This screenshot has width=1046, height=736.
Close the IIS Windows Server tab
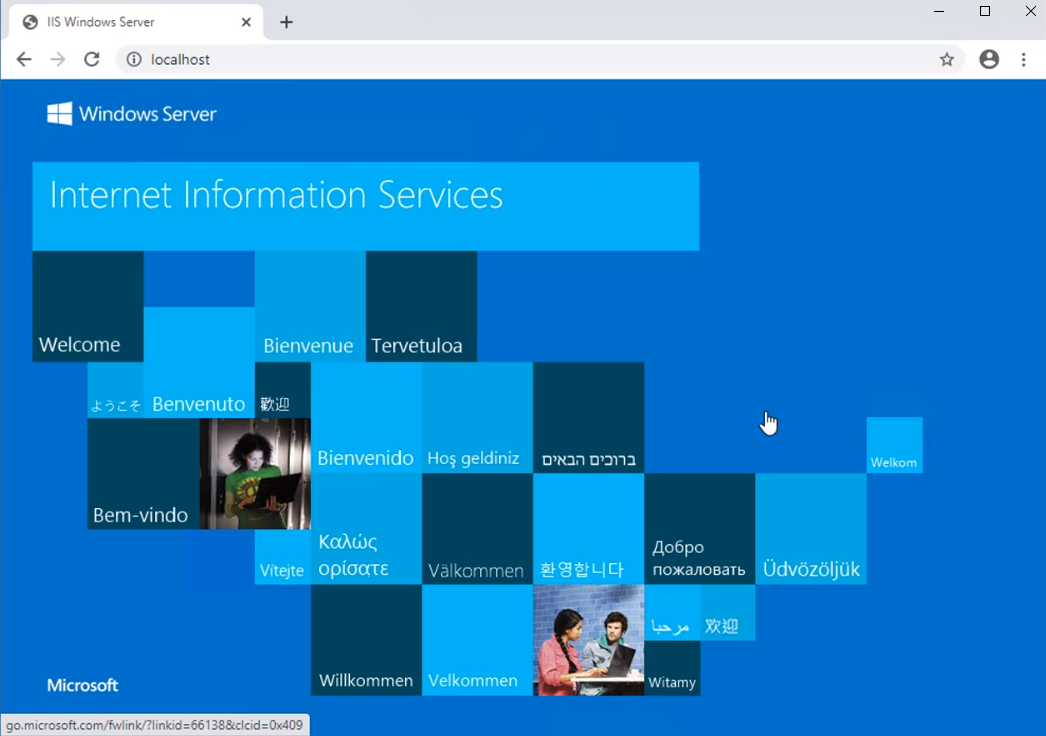[246, 22]
